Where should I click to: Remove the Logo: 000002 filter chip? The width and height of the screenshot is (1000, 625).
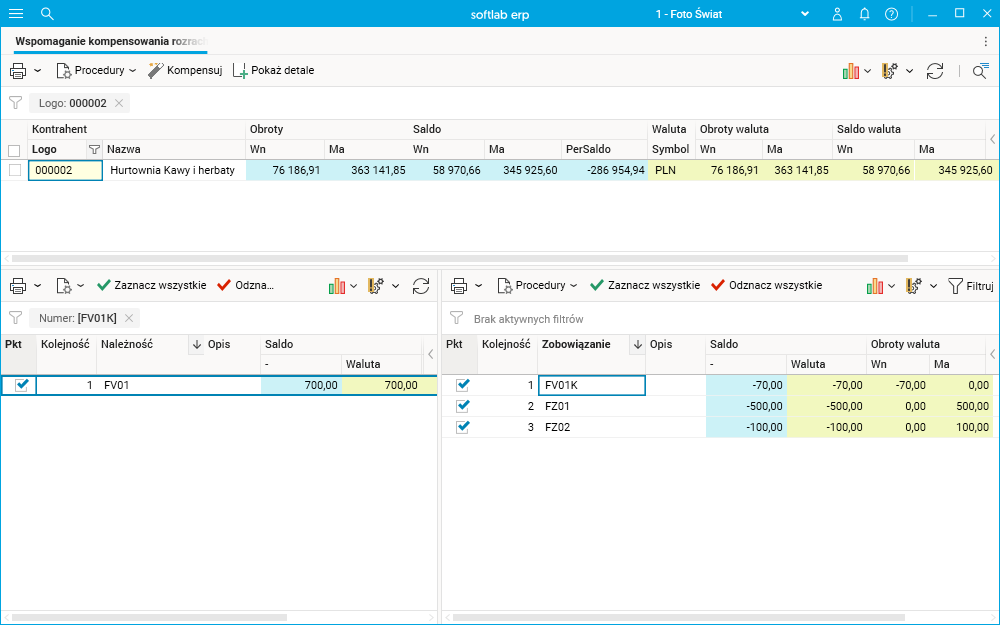point(119,103)
